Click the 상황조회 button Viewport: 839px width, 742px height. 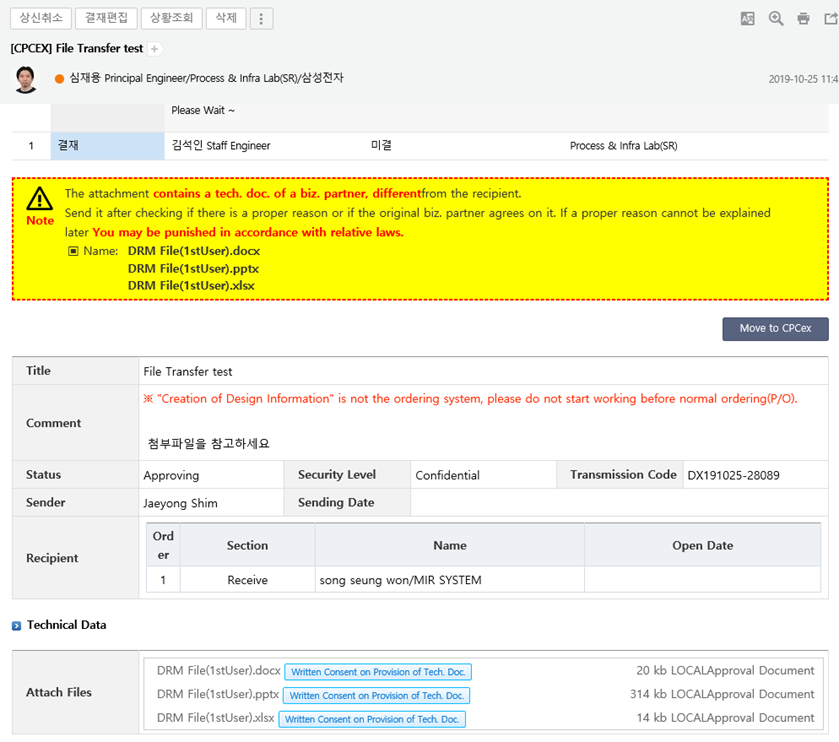[171, 19]
